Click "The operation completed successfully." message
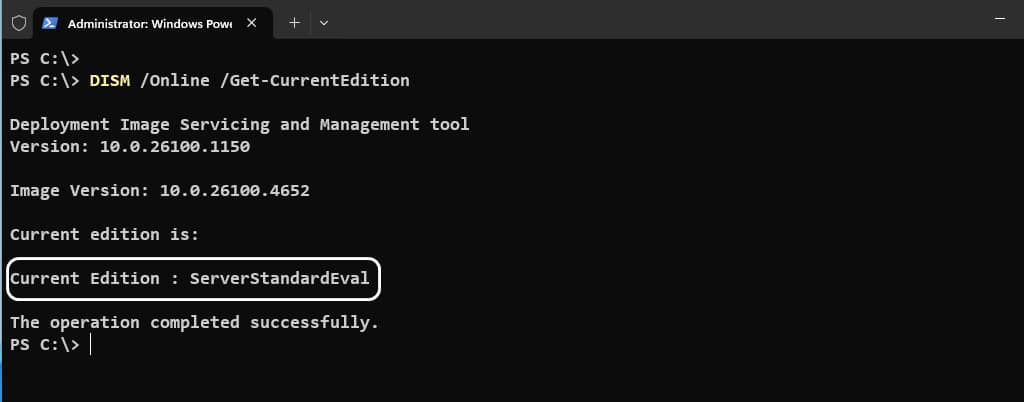Screen dimensions: 1024x402 [x=195, y=322]
